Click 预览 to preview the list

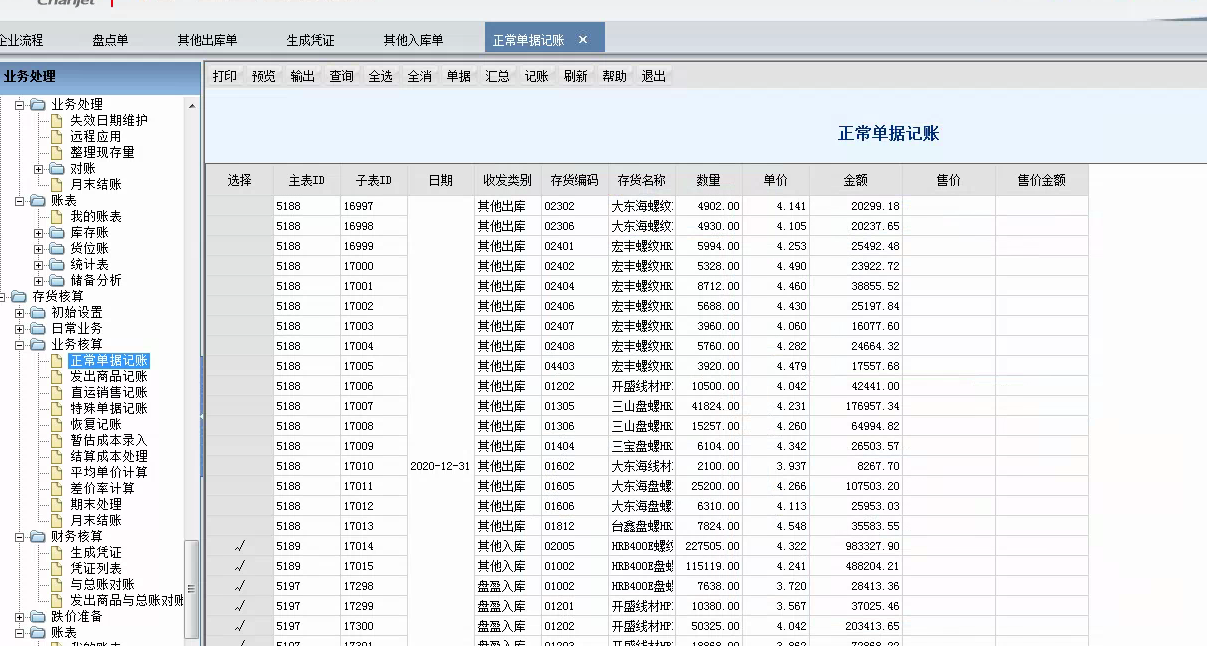point(264,76)
